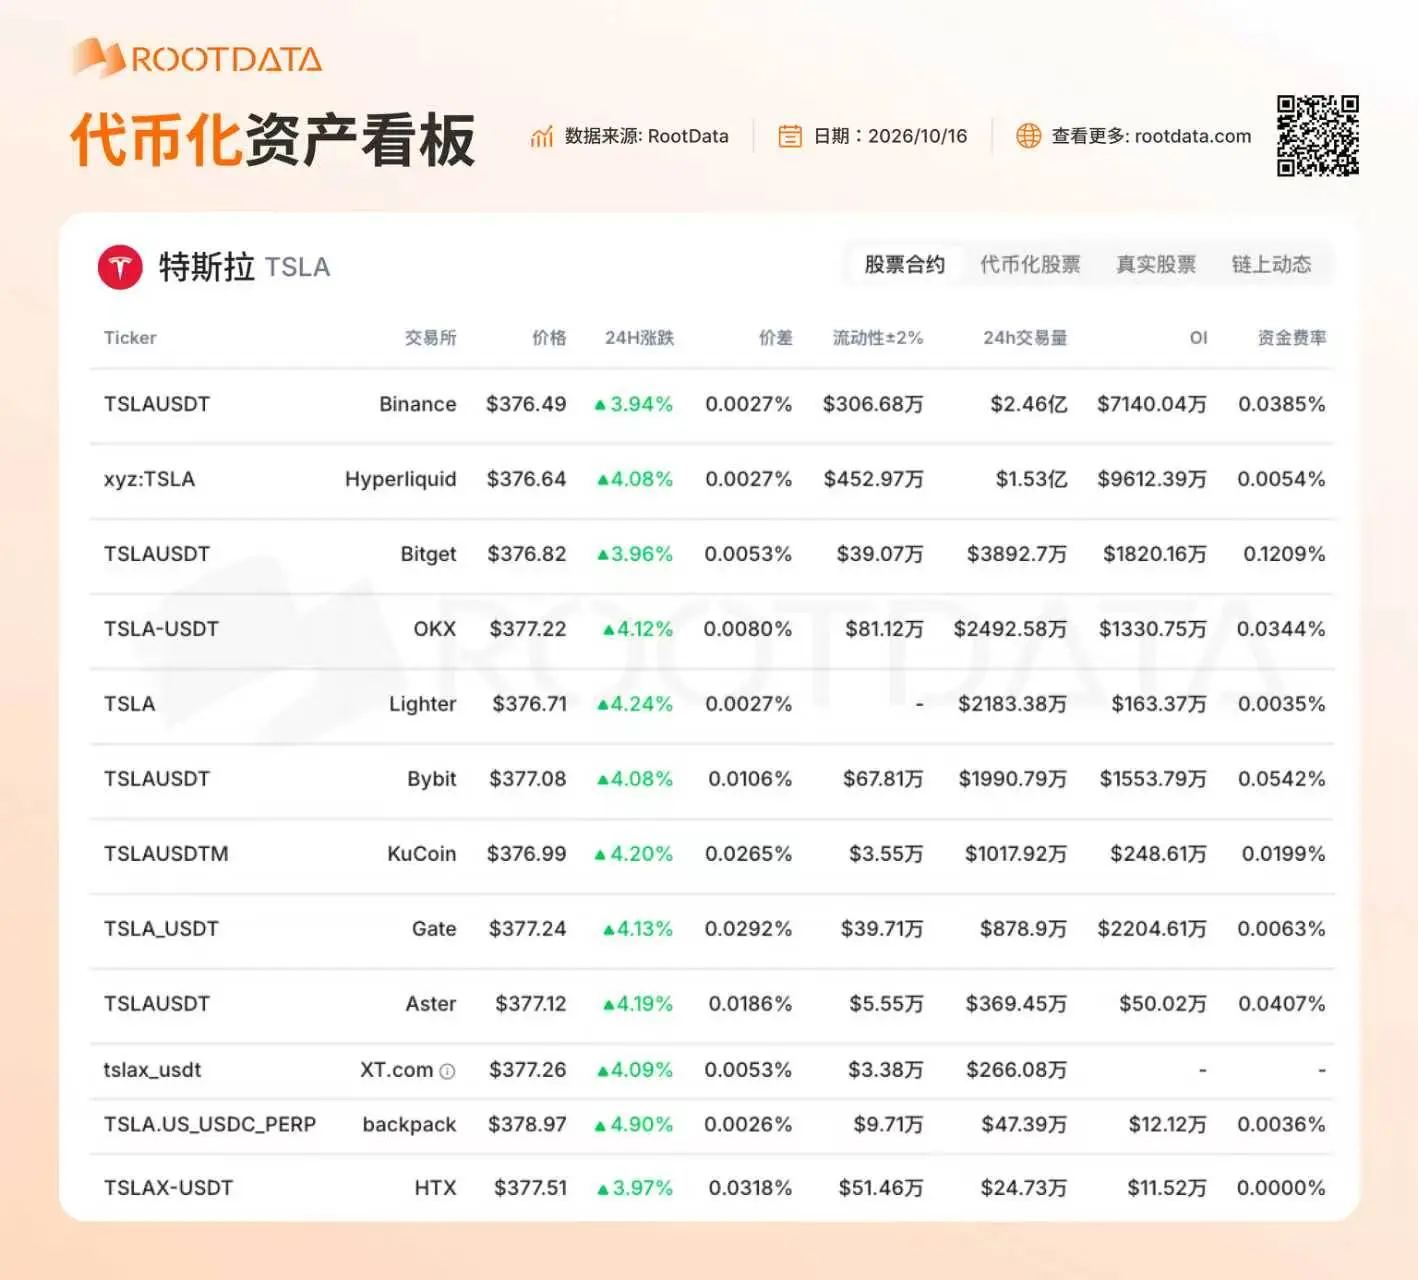Switch to the 代币化股票 tab
This screenshot has height=1280, width=1418.
pyautogui.click(x=1030, y=264)
